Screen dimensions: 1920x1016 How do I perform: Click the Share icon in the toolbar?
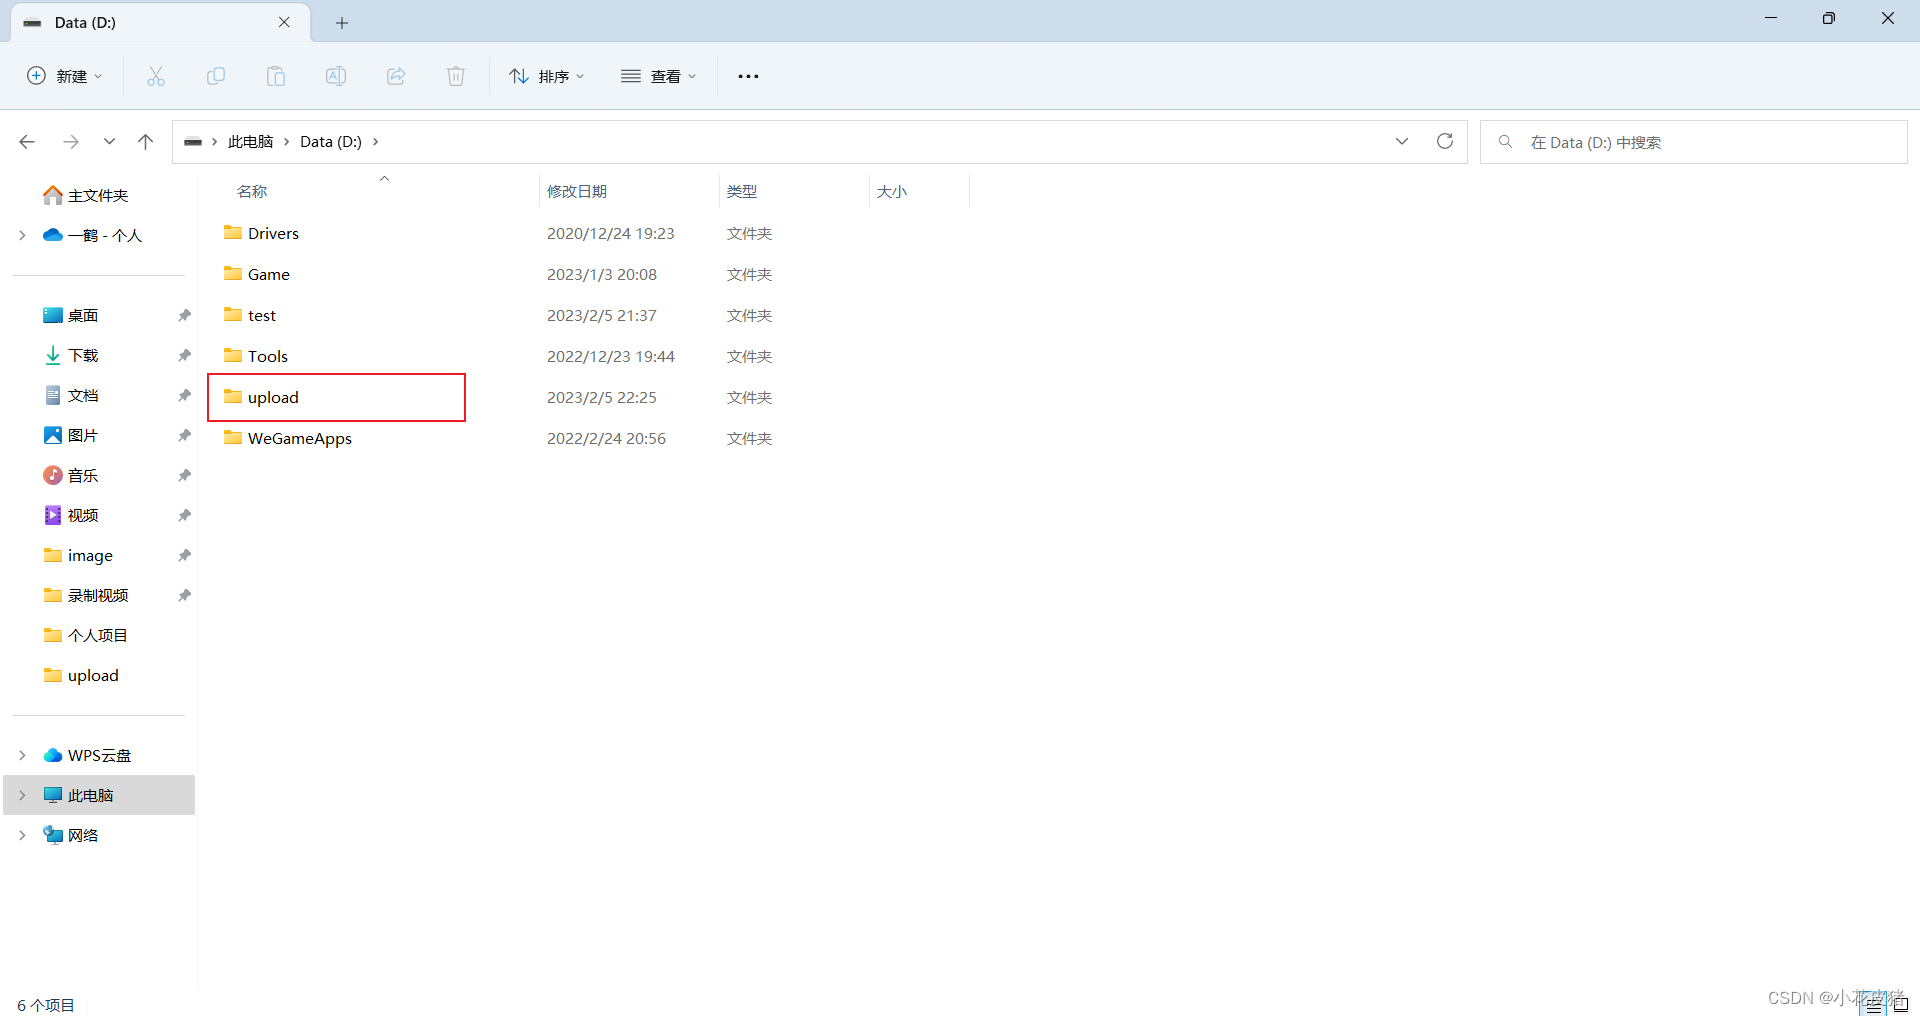coord(396,76)
